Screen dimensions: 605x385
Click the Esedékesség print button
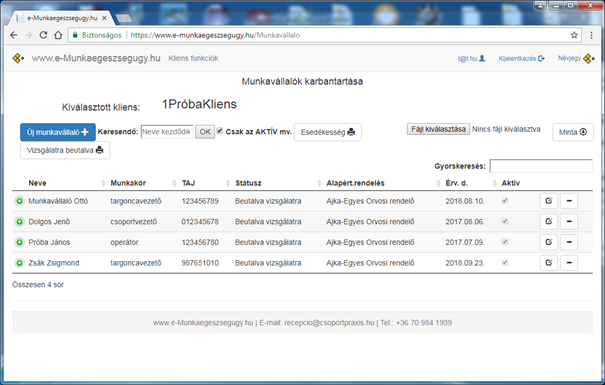328,132
